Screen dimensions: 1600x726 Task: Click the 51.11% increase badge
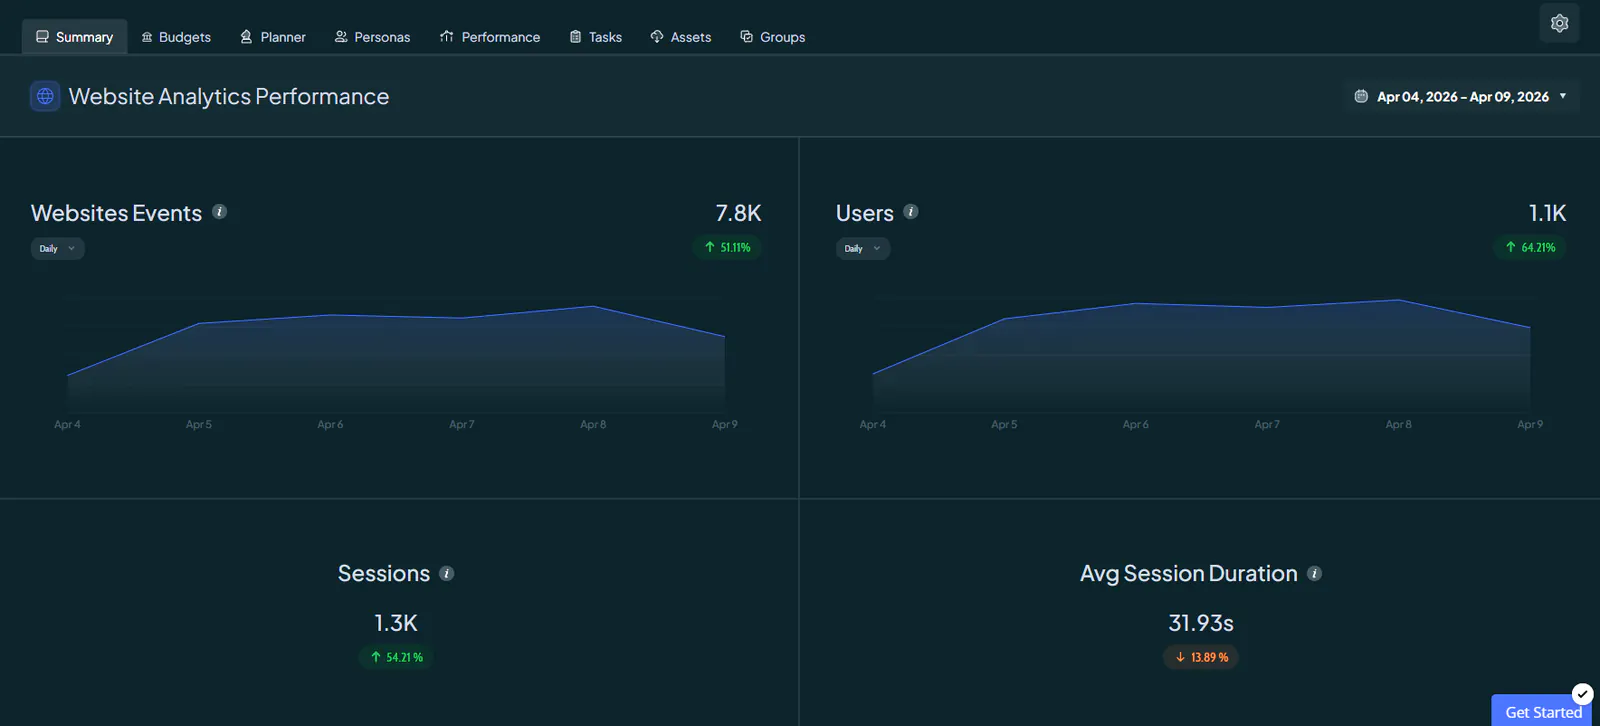[x=728, y=247]
